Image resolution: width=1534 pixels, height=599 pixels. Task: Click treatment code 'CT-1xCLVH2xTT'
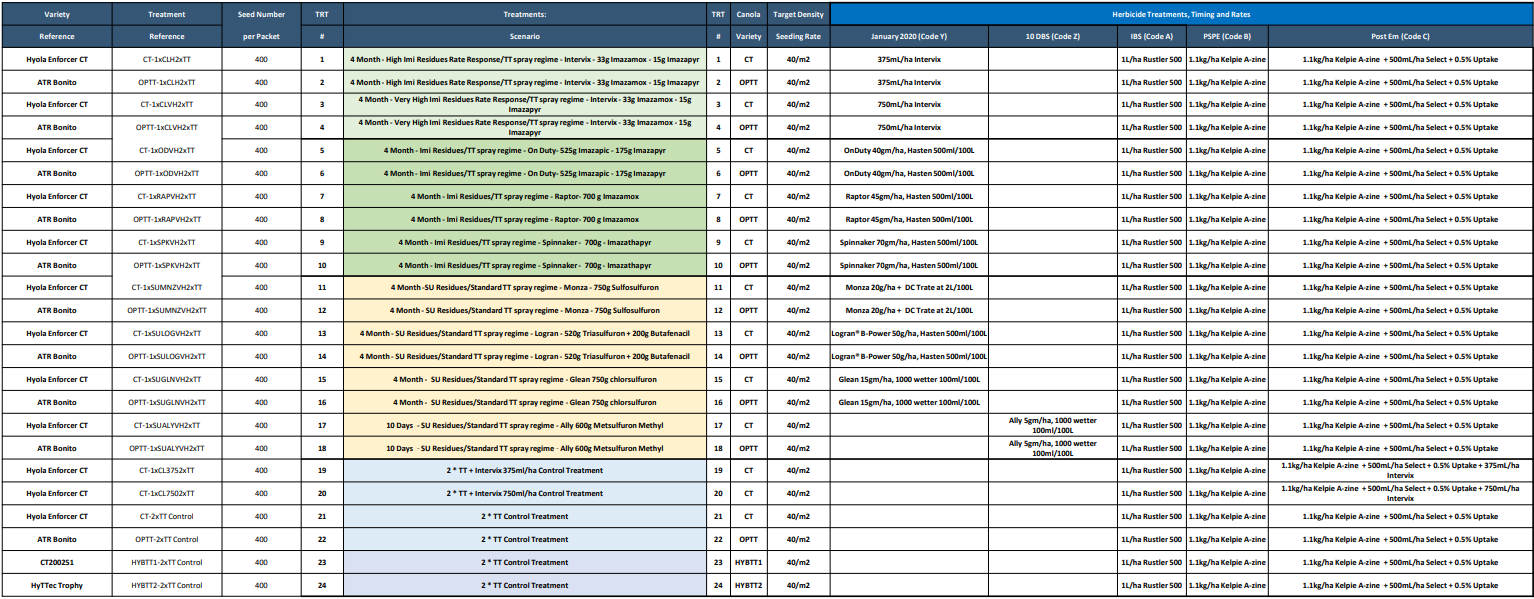167,104
